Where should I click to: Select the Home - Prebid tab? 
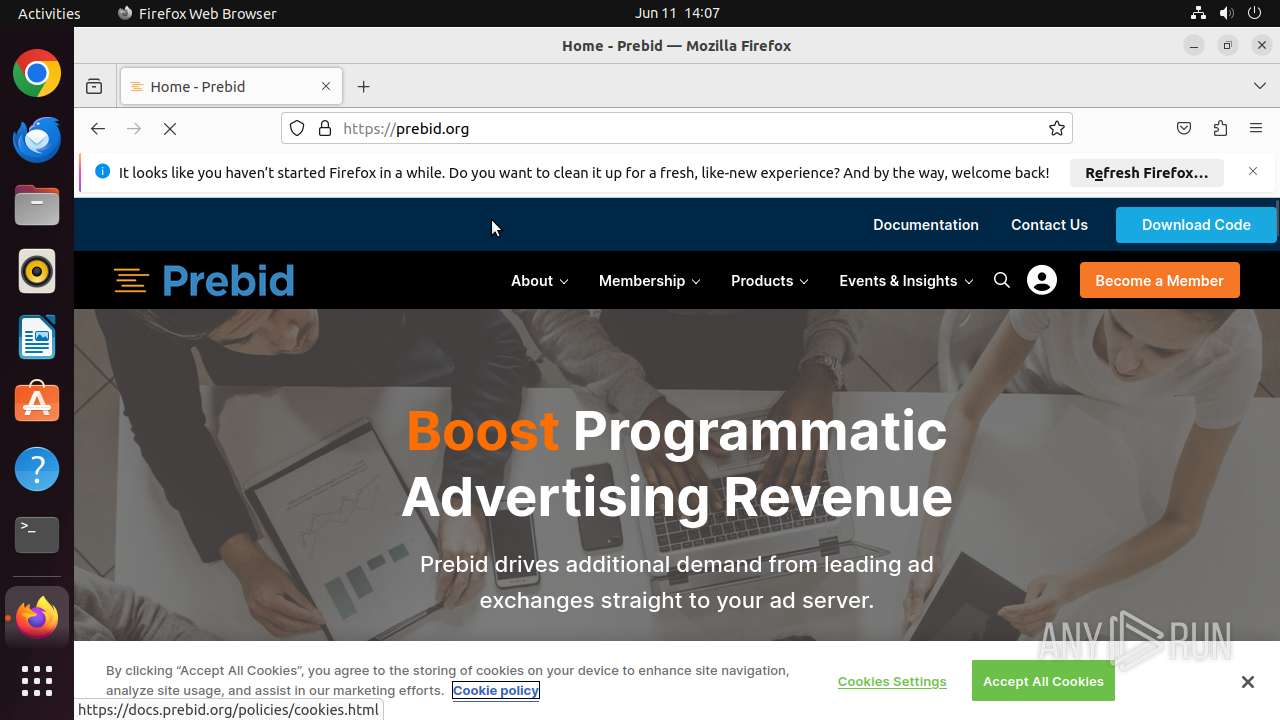pos(231,87)
